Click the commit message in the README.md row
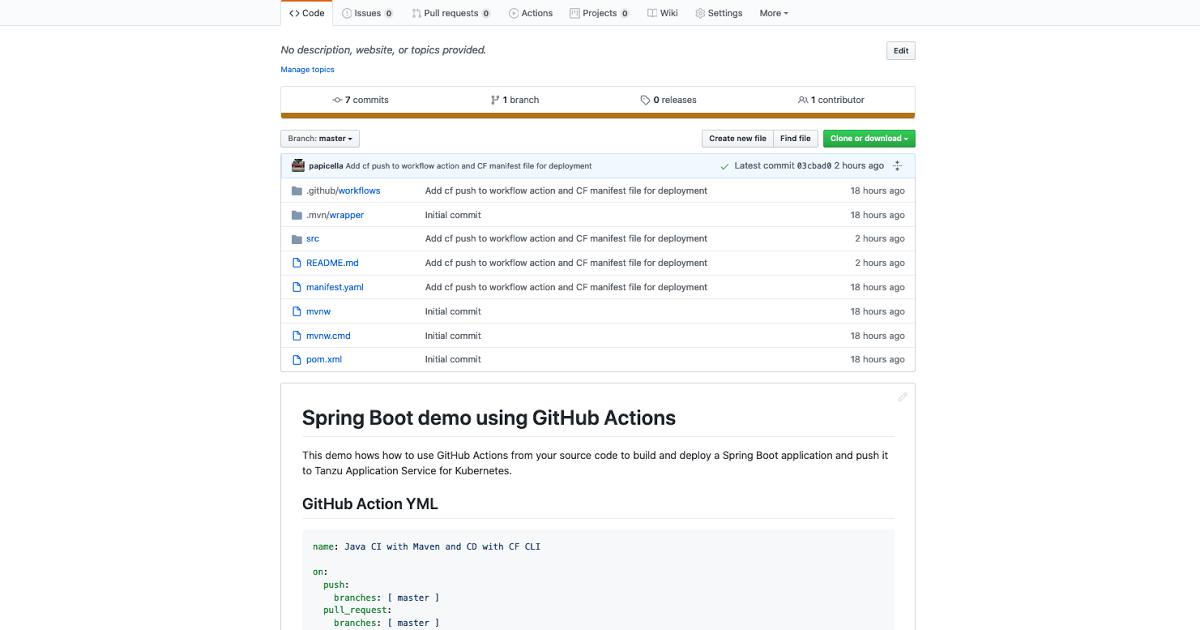 (x=566, y=263)
